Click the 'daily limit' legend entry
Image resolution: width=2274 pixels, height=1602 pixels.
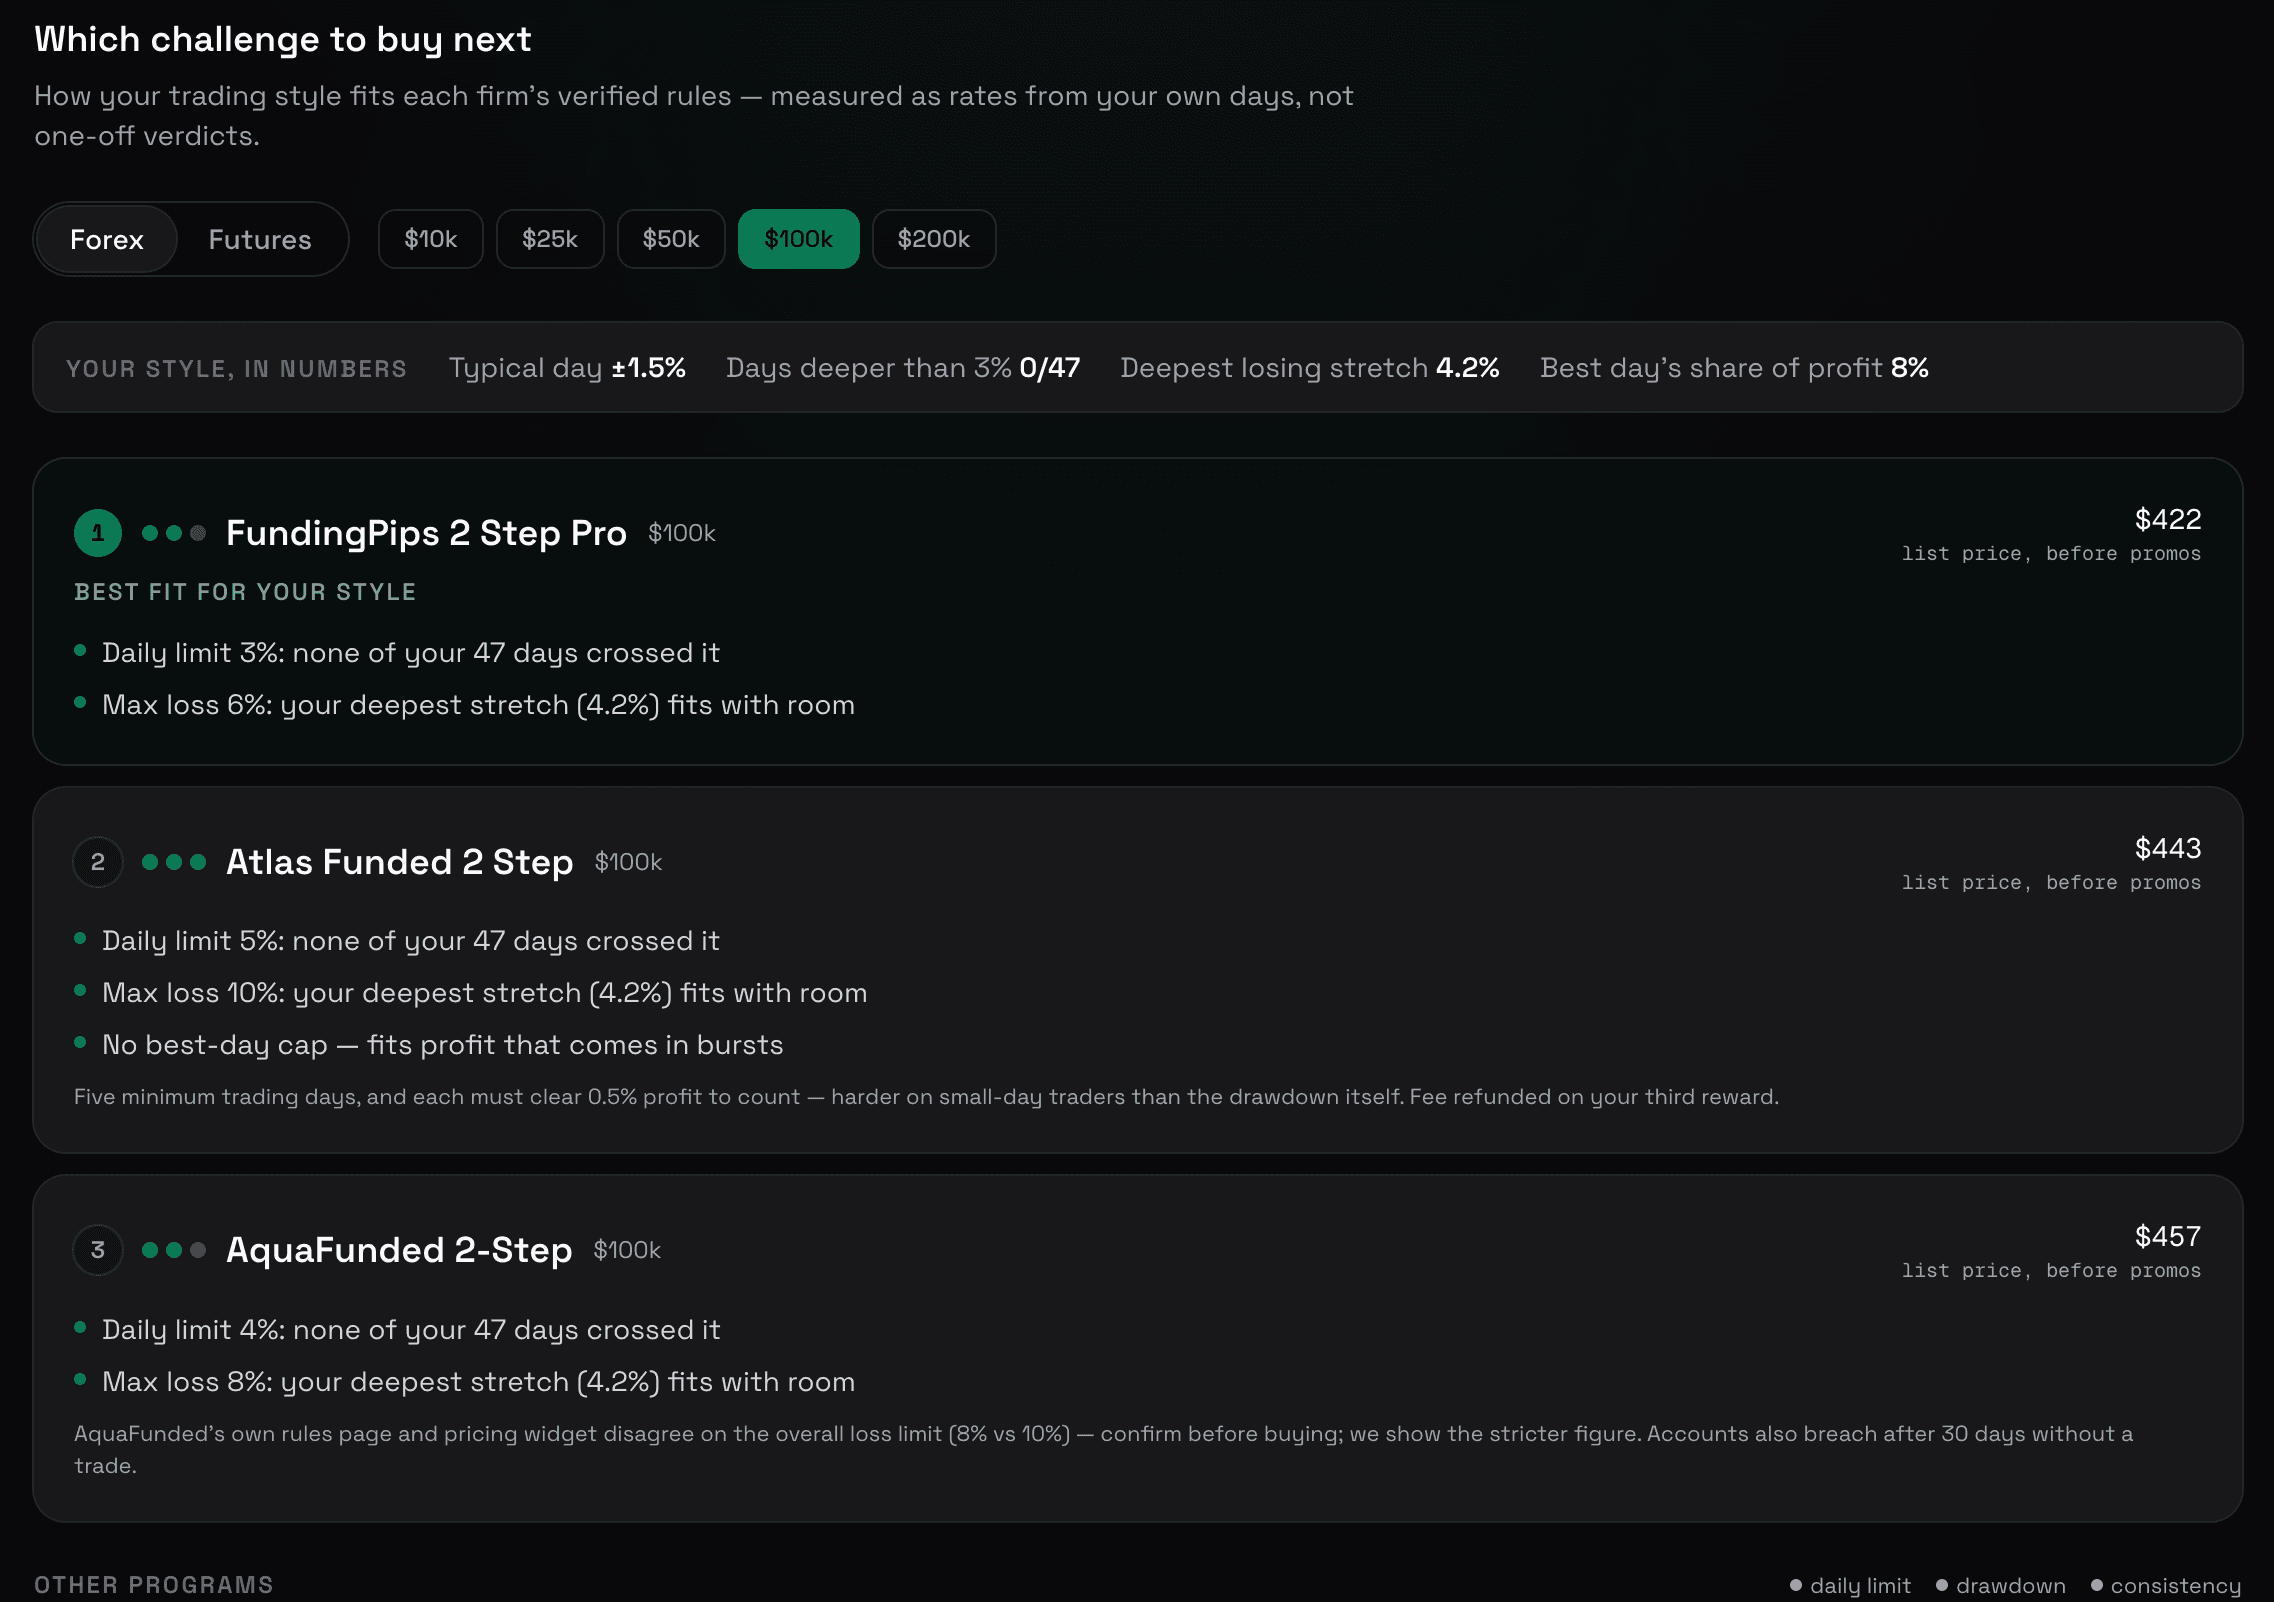click(1850, 1585)
